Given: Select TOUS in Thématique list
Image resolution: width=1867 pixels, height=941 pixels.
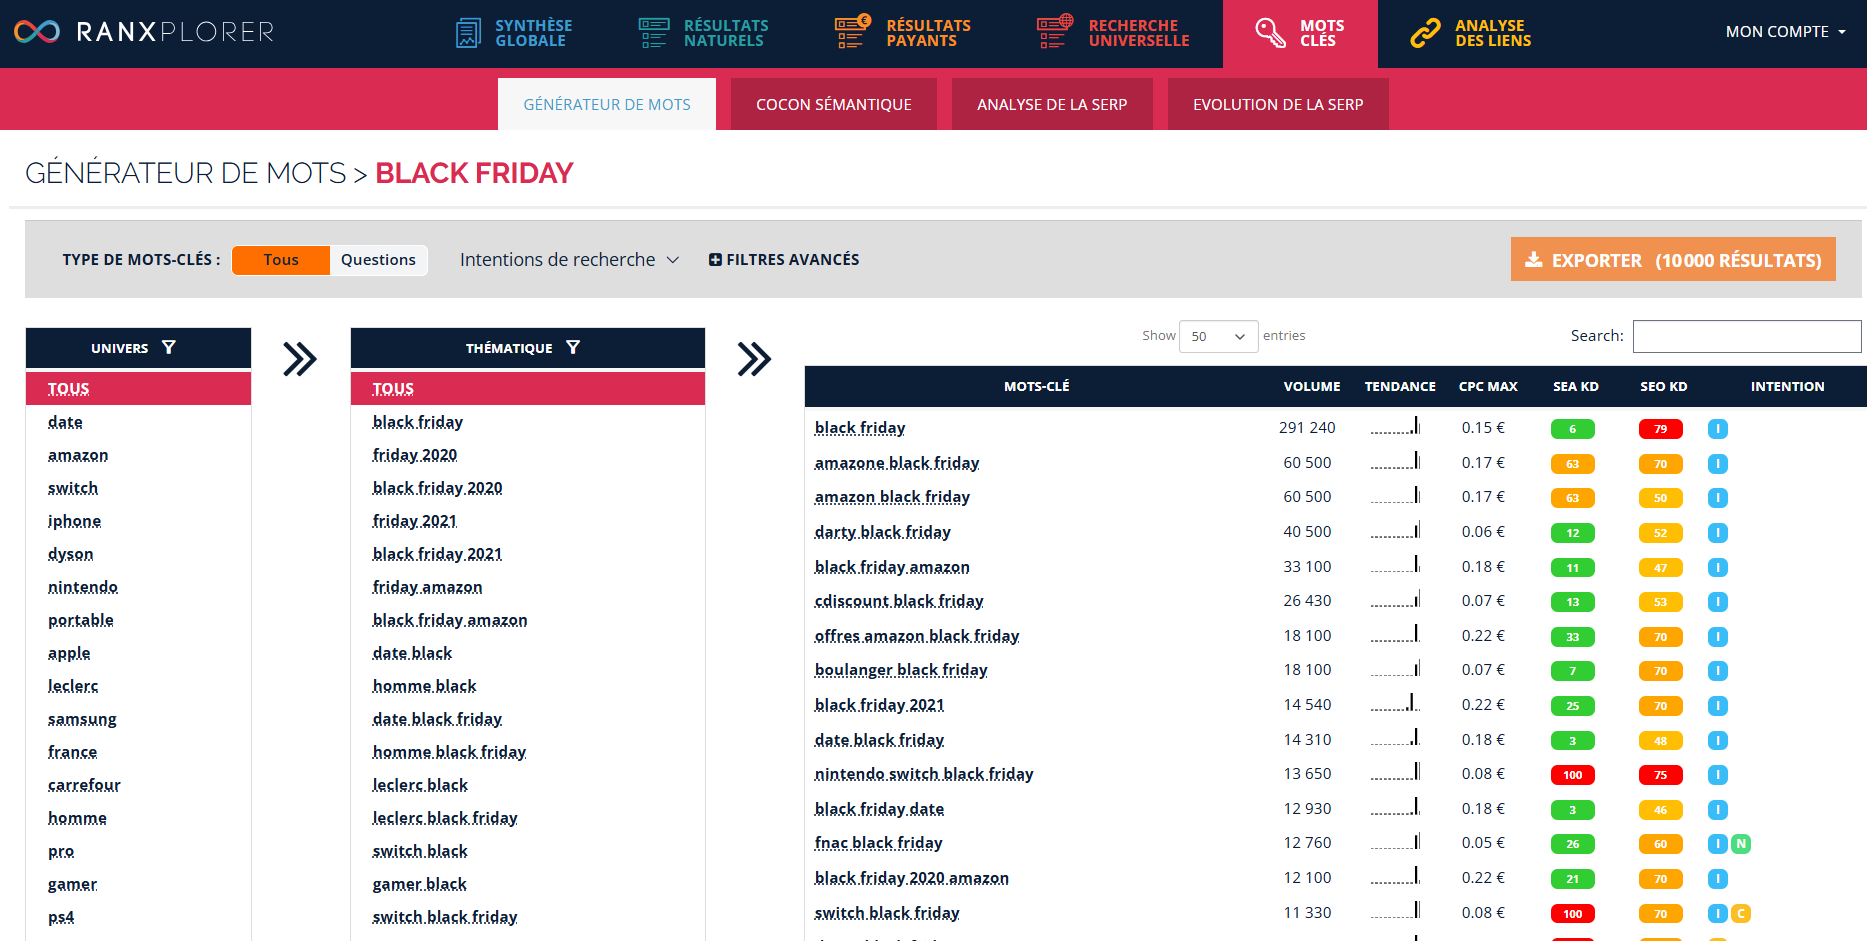Looking at the screenshot, I should click(528, 388).
